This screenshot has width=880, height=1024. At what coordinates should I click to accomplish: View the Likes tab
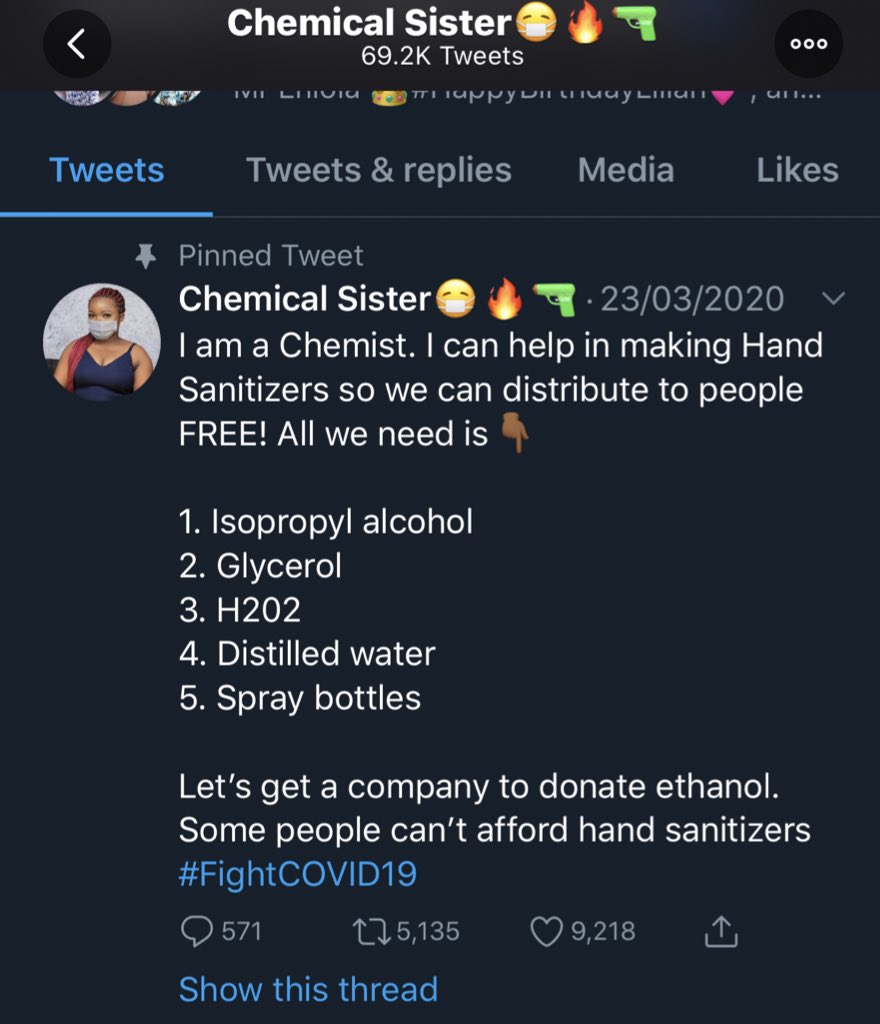(797, 170)
